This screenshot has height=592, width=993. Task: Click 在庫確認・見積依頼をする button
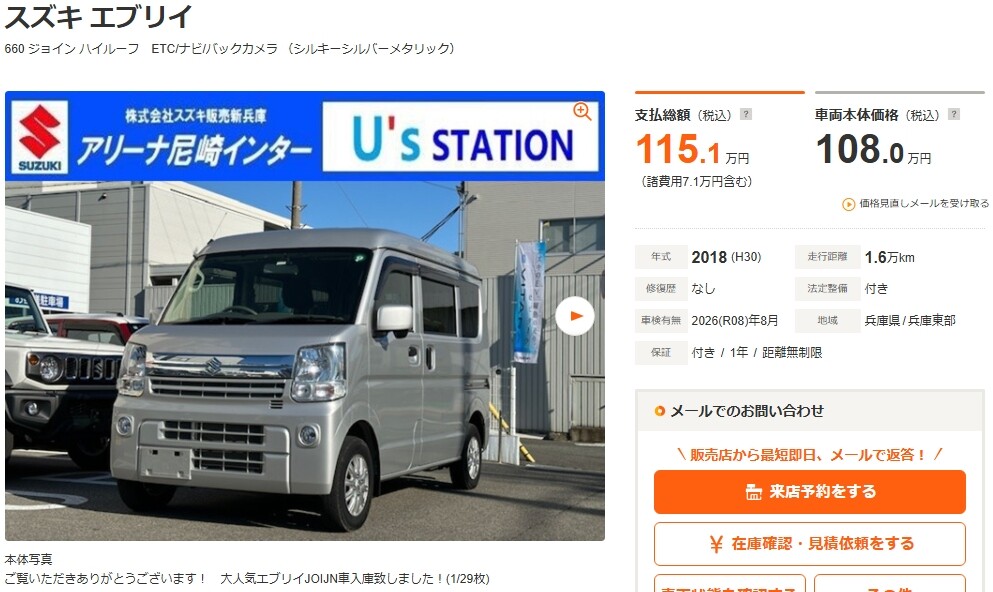click(x=809, y=544)
